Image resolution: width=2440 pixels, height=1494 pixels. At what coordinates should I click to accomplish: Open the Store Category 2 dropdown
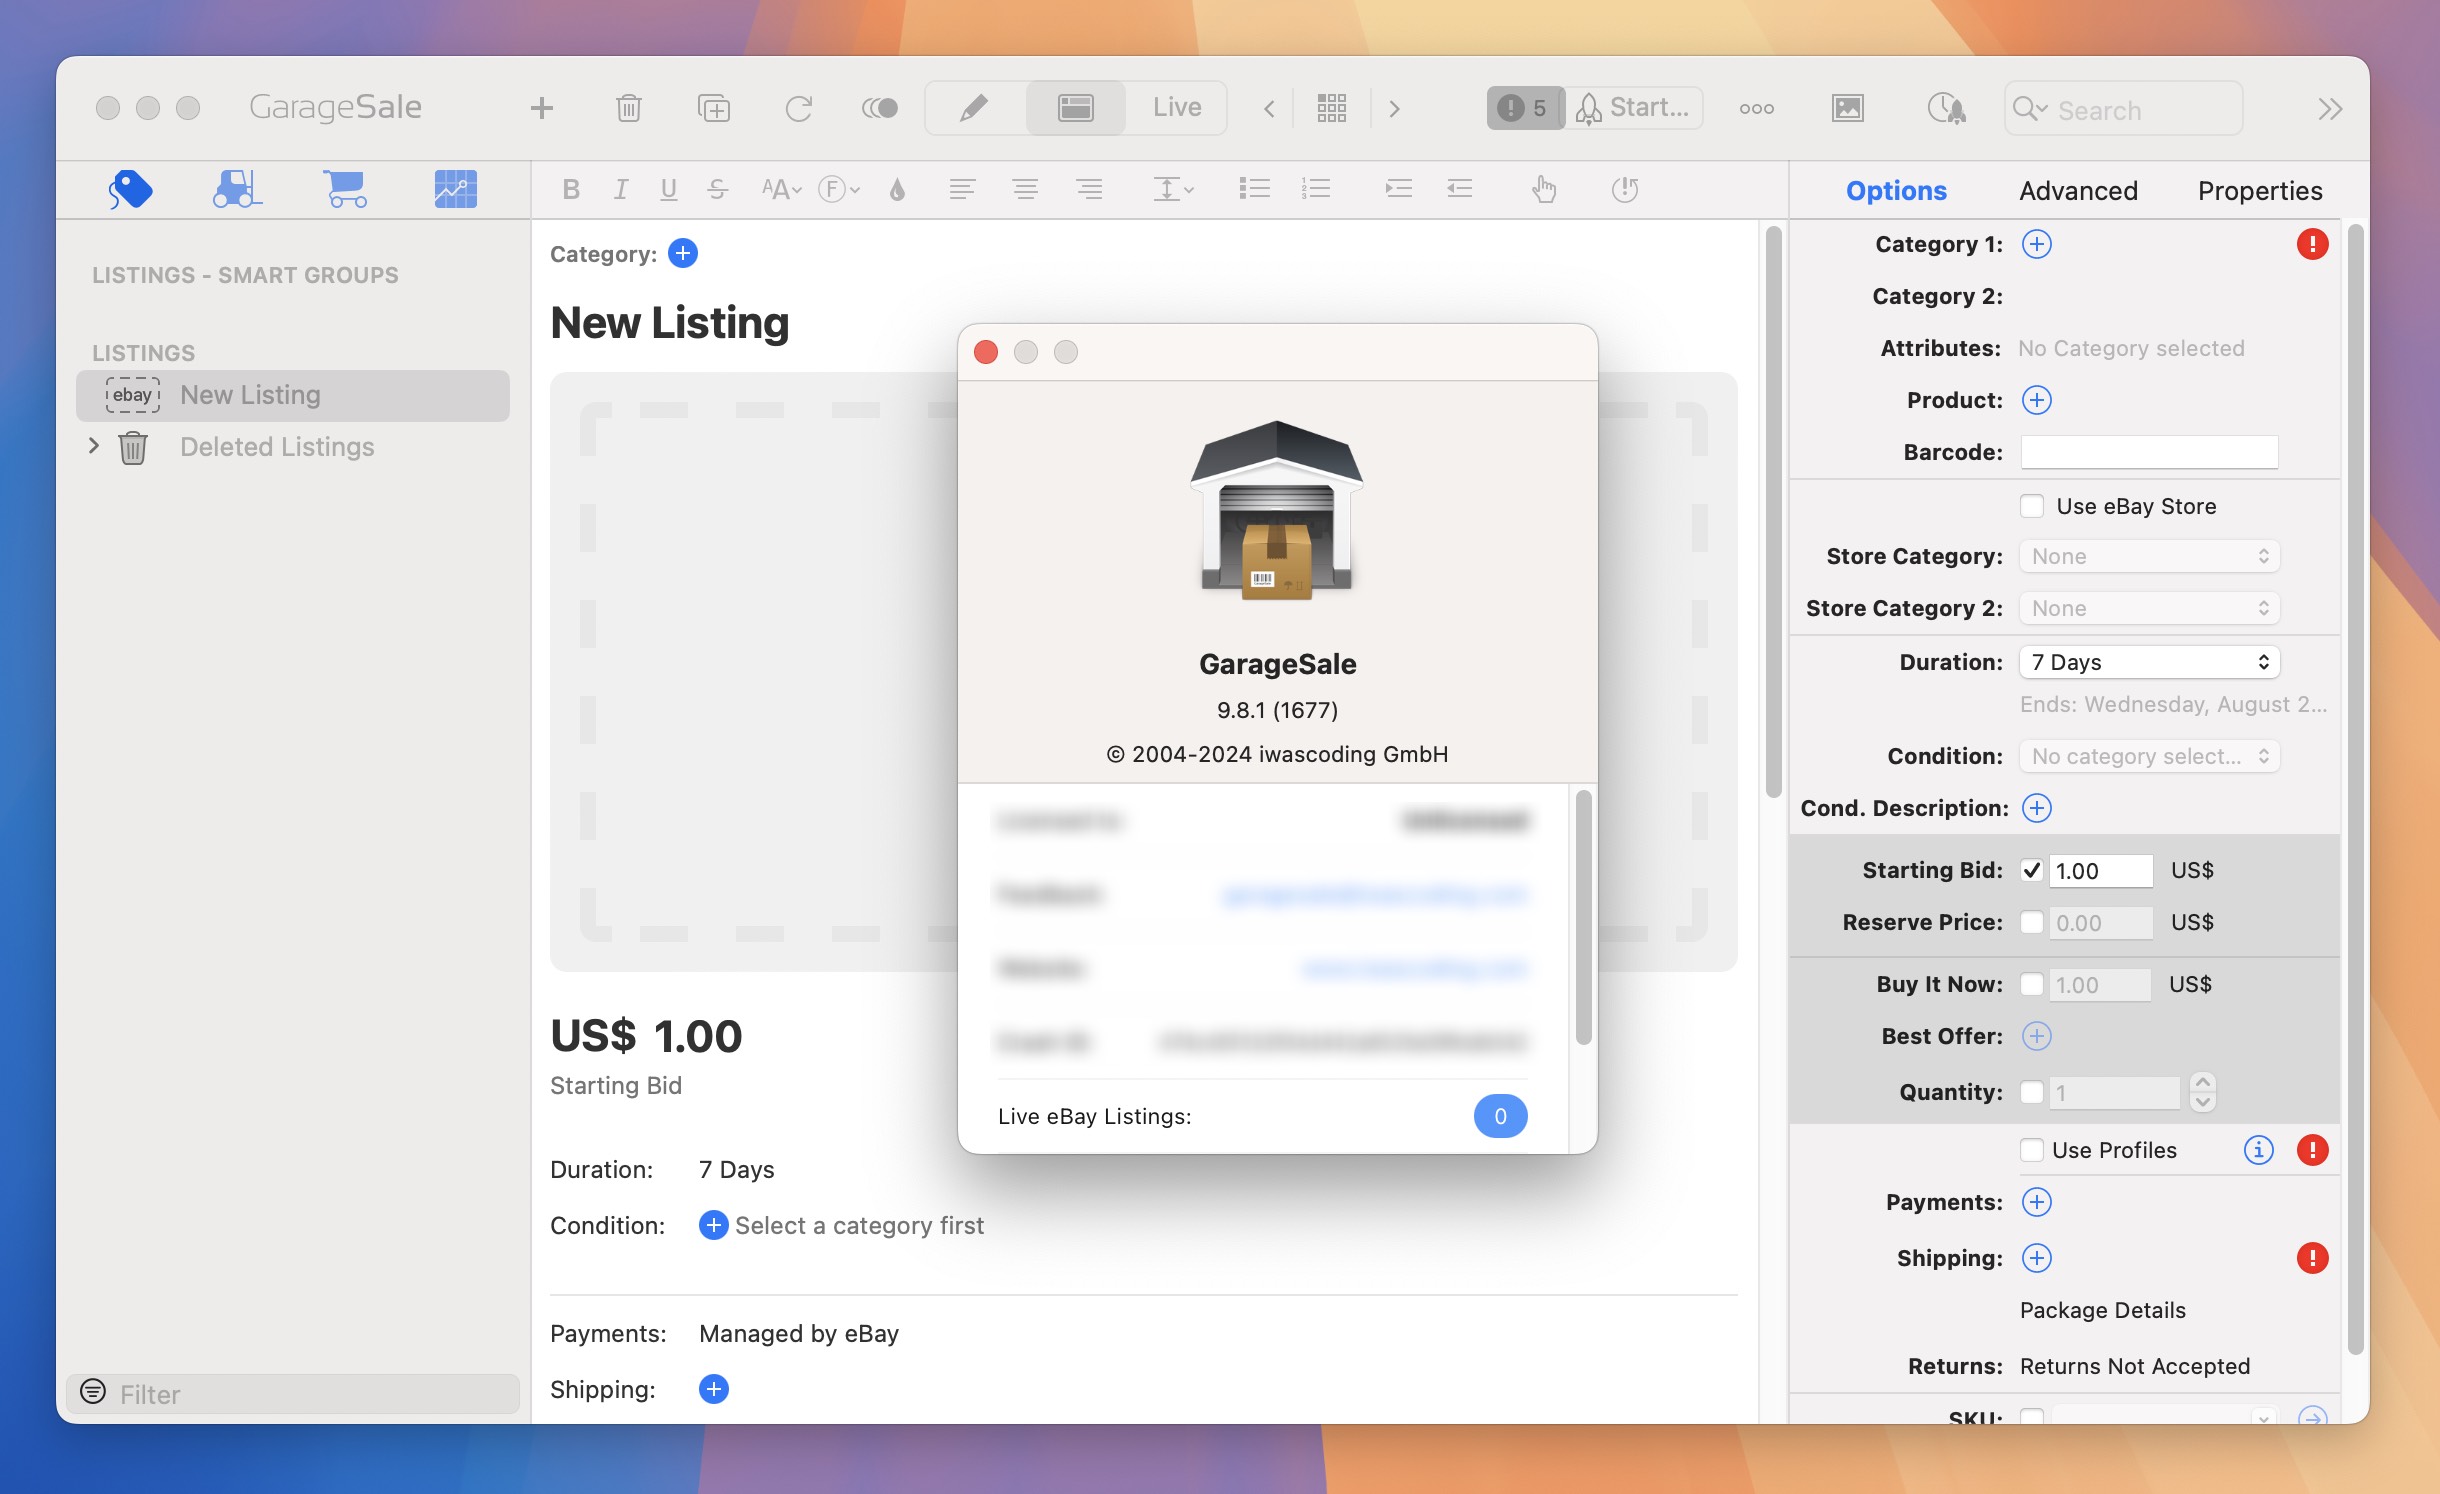(x=2149, y=608)
